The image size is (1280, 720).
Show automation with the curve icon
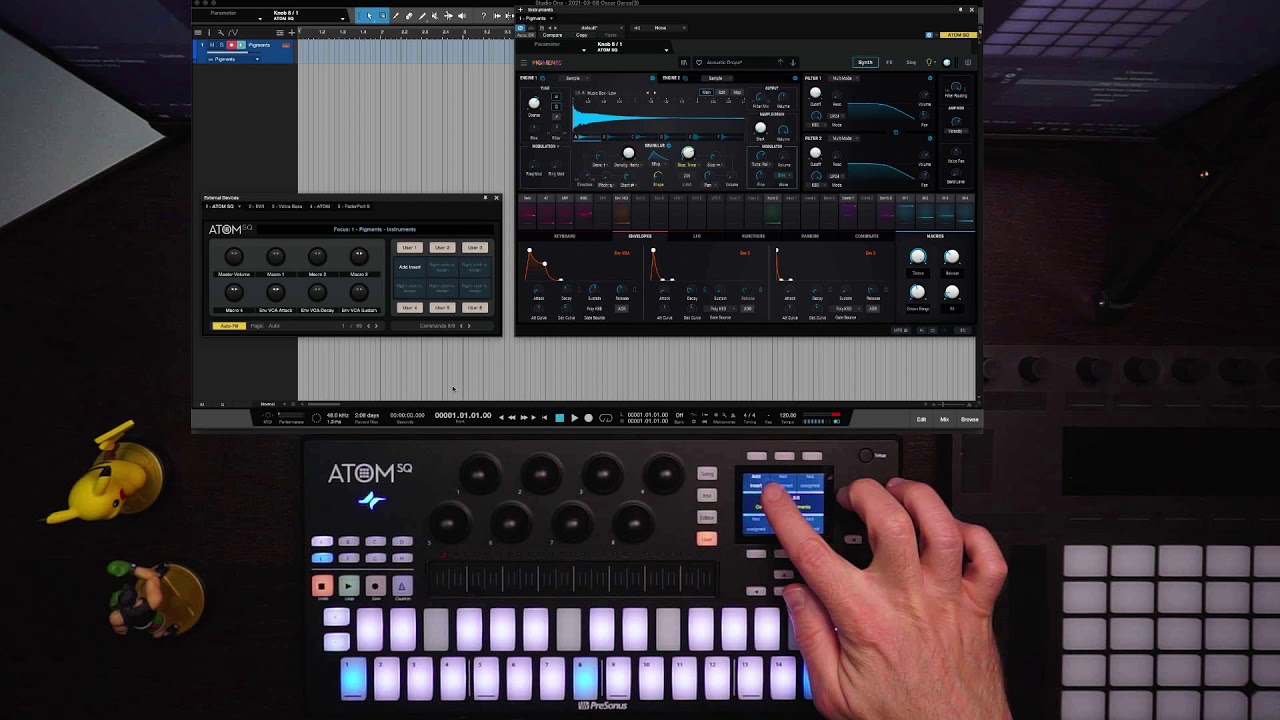[x=233, y=33]
